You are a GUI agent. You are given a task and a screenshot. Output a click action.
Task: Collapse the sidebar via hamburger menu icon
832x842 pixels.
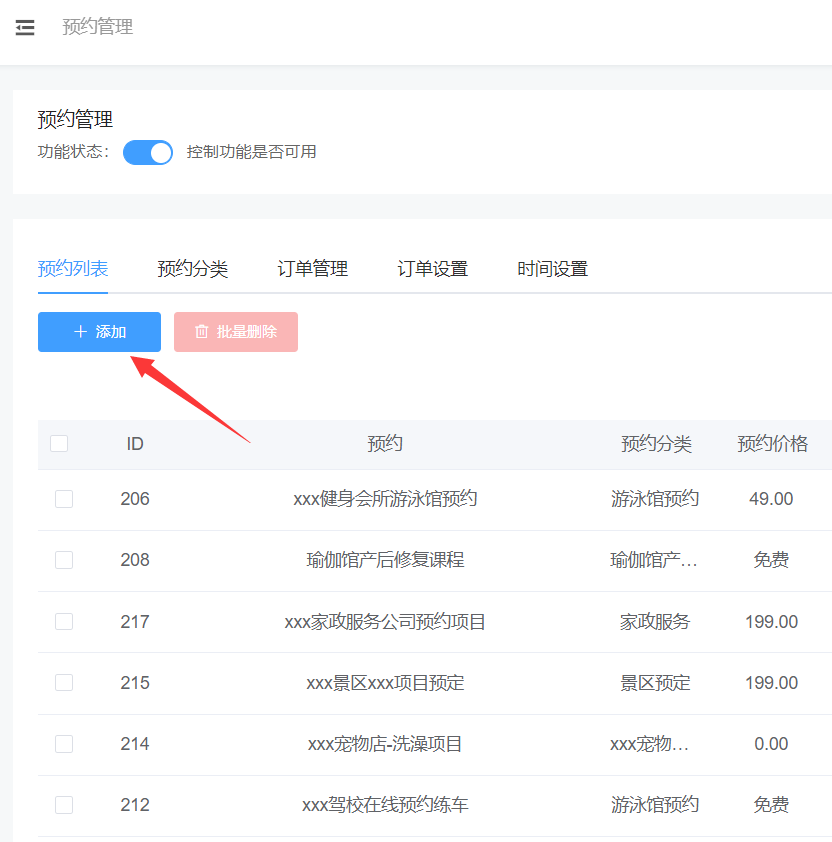(x=25, y=27)
